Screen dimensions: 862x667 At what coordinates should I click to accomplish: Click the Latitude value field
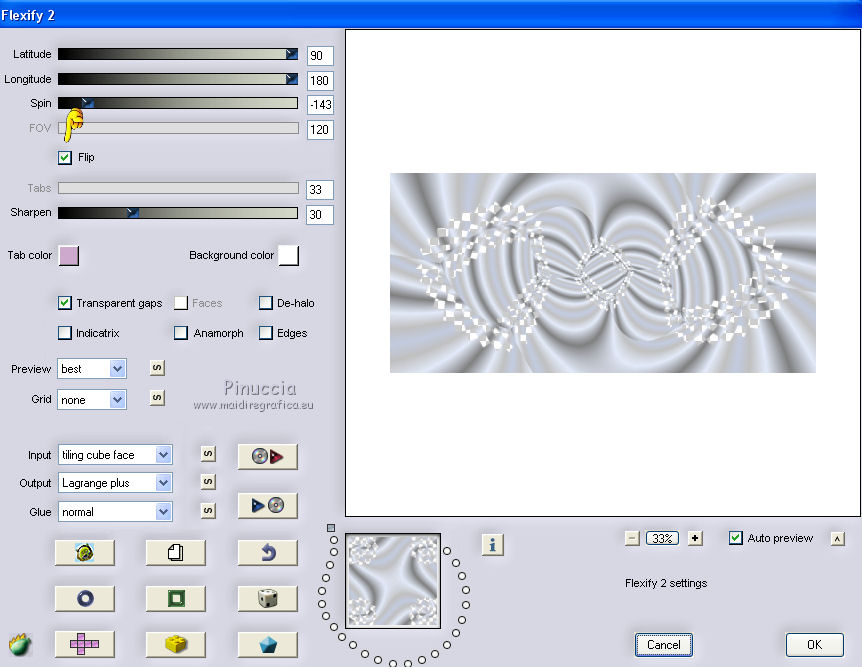click(x=320, y=56)
